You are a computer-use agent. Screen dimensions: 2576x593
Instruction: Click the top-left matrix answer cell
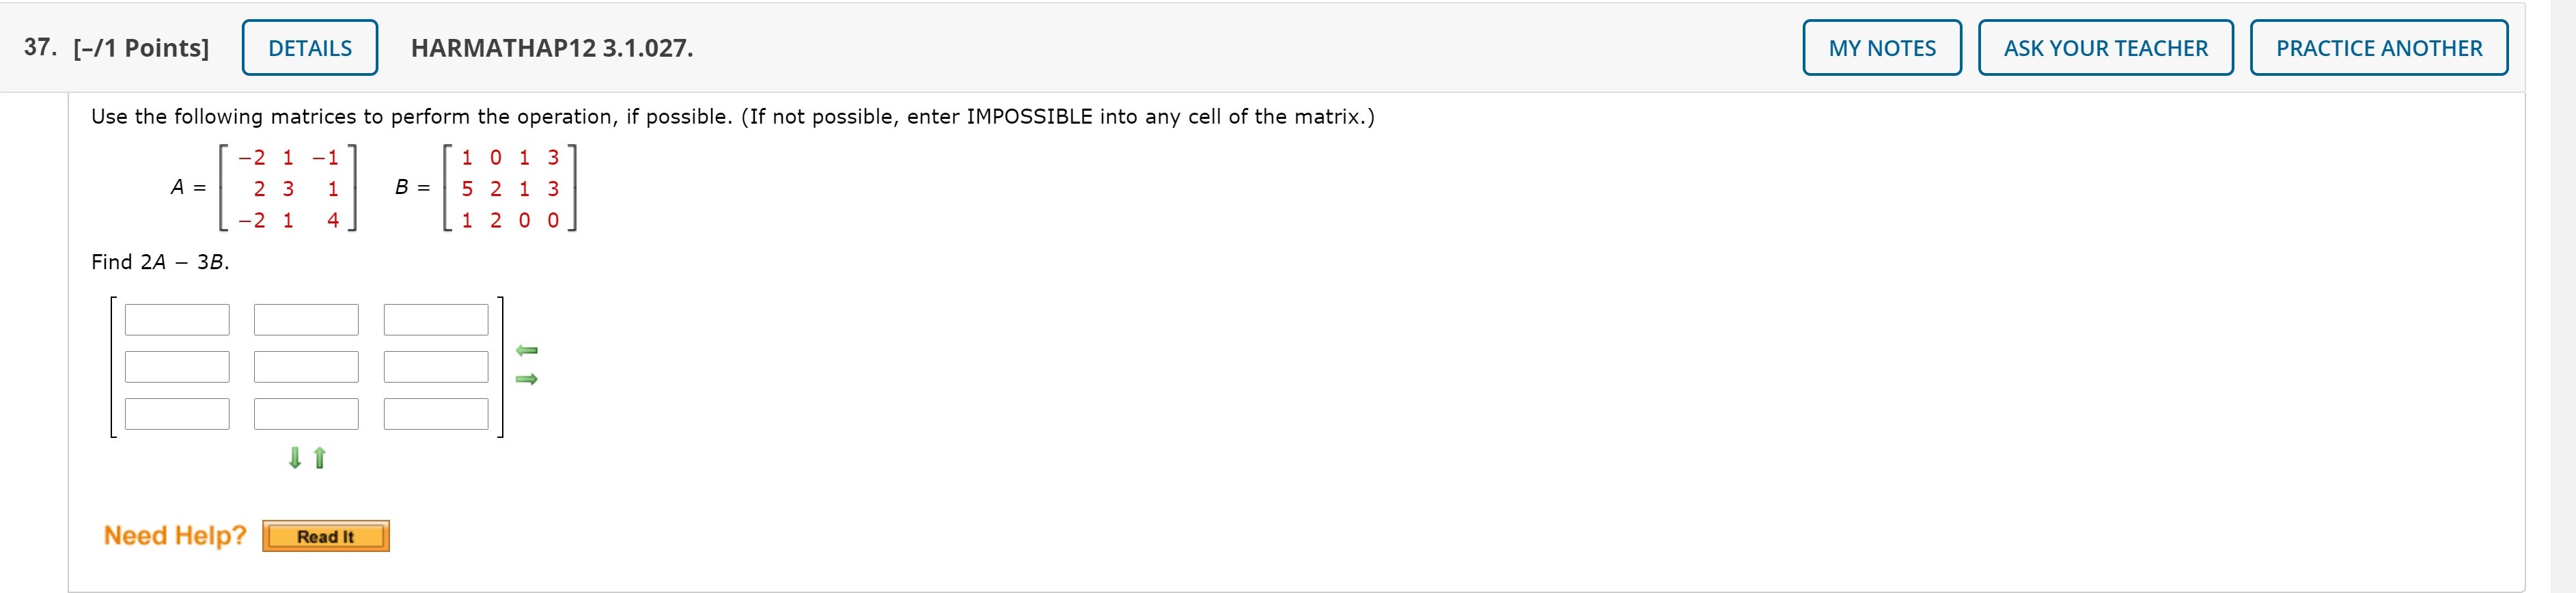pyautogui.click(x=176, y=319)
